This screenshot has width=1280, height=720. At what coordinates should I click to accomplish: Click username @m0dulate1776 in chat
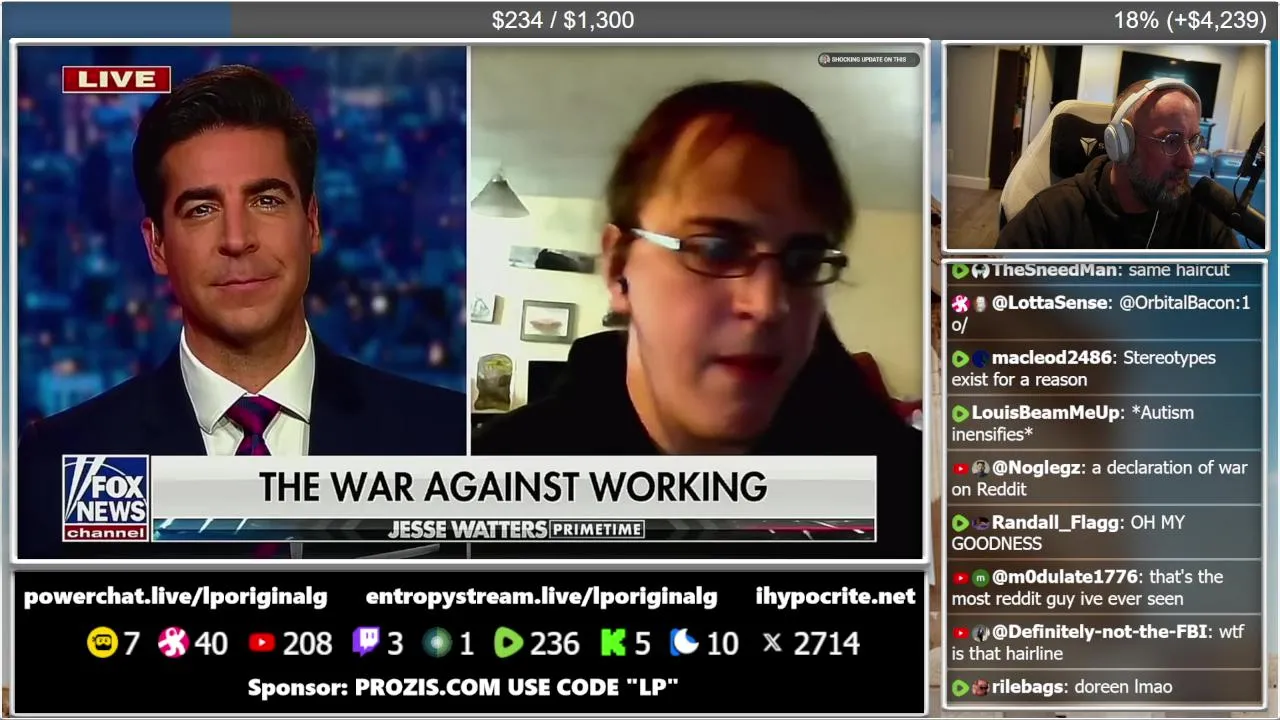click(x=1065, y=578)
